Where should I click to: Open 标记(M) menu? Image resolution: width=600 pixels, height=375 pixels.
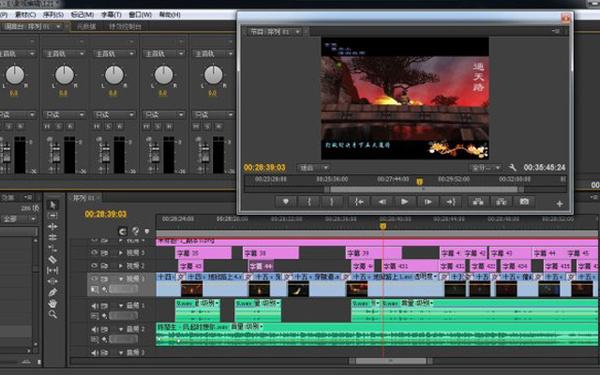click(x=82, y=15)
